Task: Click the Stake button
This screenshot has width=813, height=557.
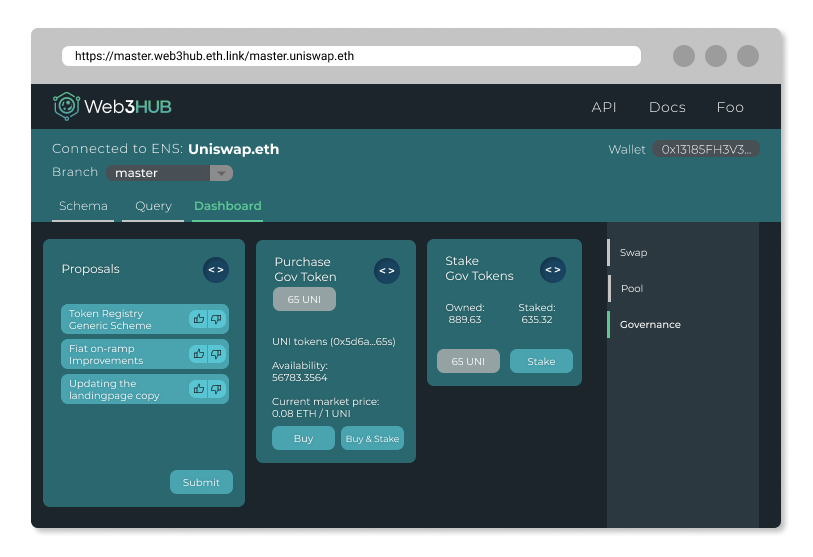Action: [541, 361]
